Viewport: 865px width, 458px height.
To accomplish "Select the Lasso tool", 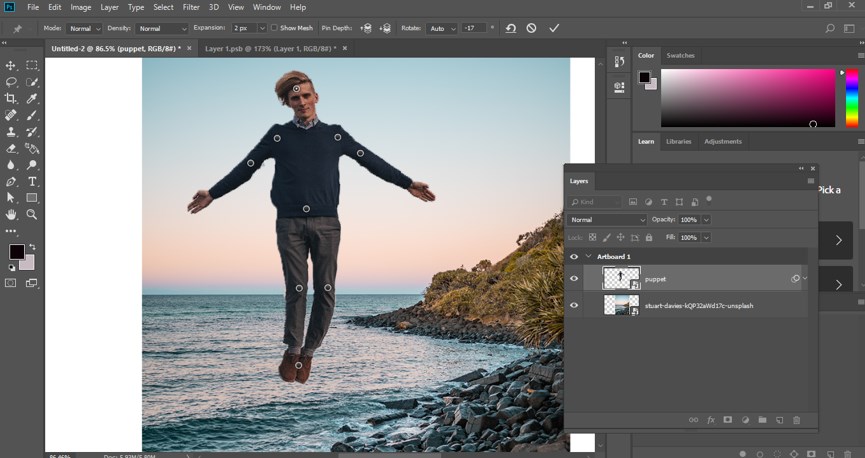I will click(x=11, y=82).
